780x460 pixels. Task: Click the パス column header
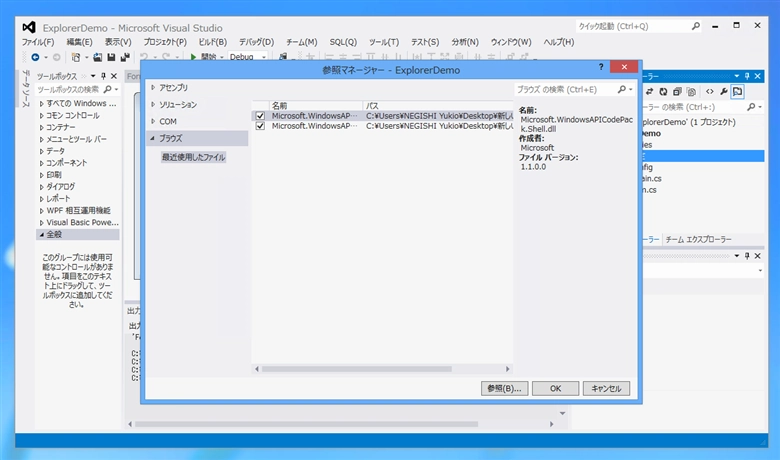click(x=438, y=105)
